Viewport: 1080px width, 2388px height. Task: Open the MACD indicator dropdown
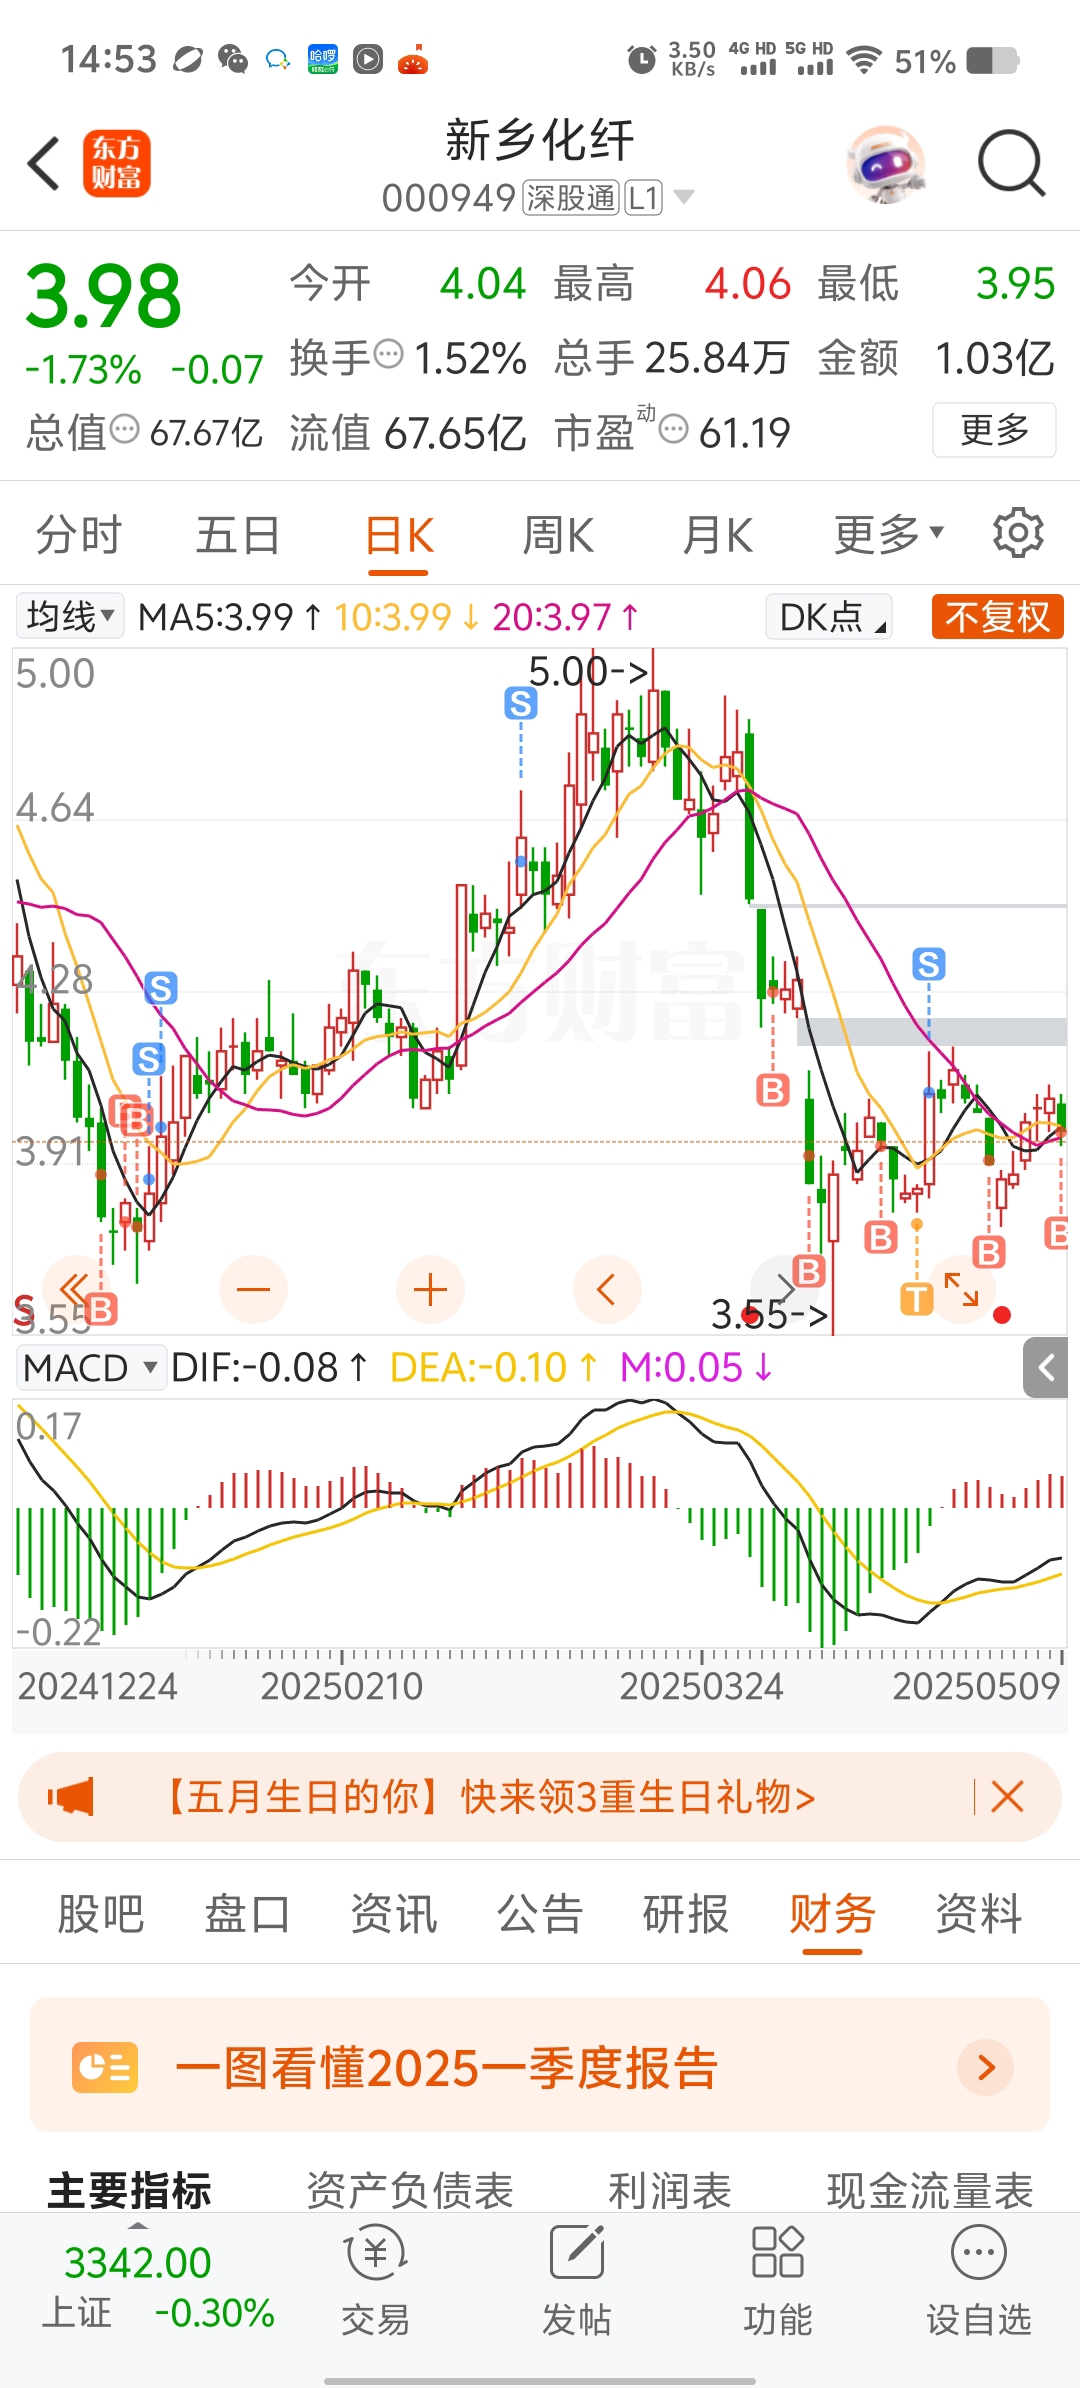pyautogui.click(x=91, y=1367)
